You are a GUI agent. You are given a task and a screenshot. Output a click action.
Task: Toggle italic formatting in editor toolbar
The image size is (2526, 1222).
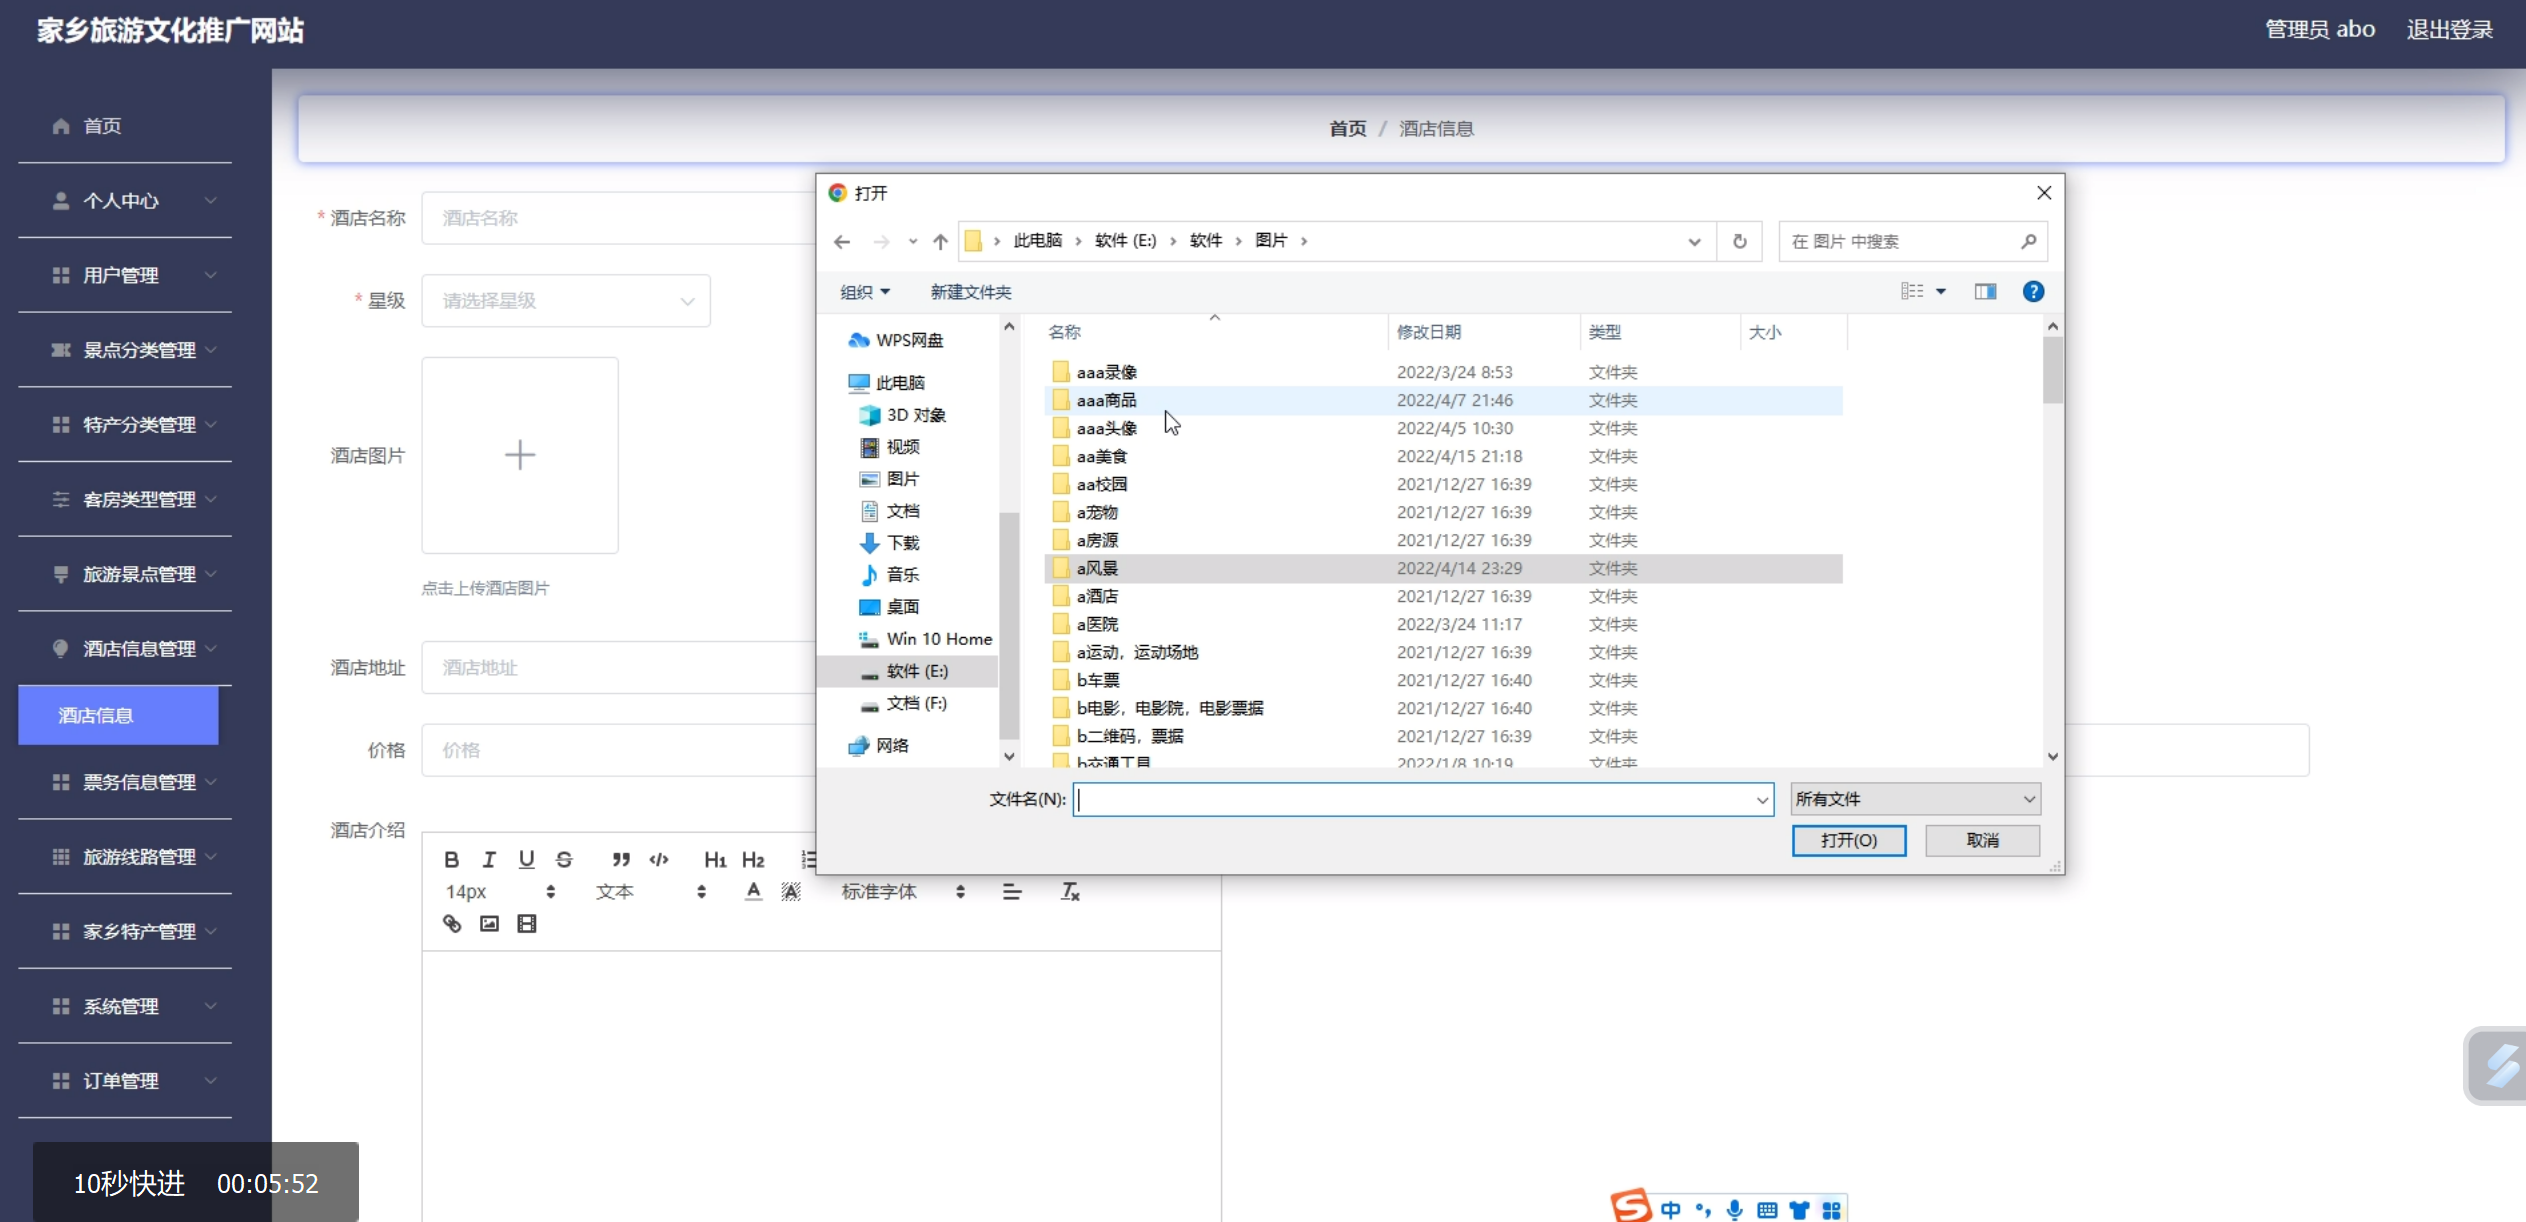489,859
